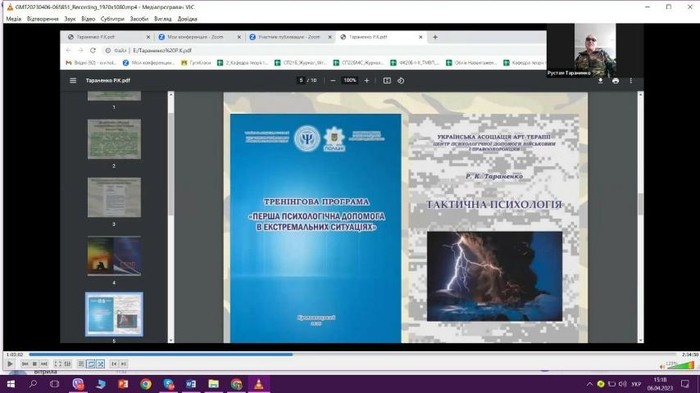Image resolution: width=700 pixels, height=393 pixels.
Task: Toggle loop mode in VLC controls
Action: coord(91,364)
